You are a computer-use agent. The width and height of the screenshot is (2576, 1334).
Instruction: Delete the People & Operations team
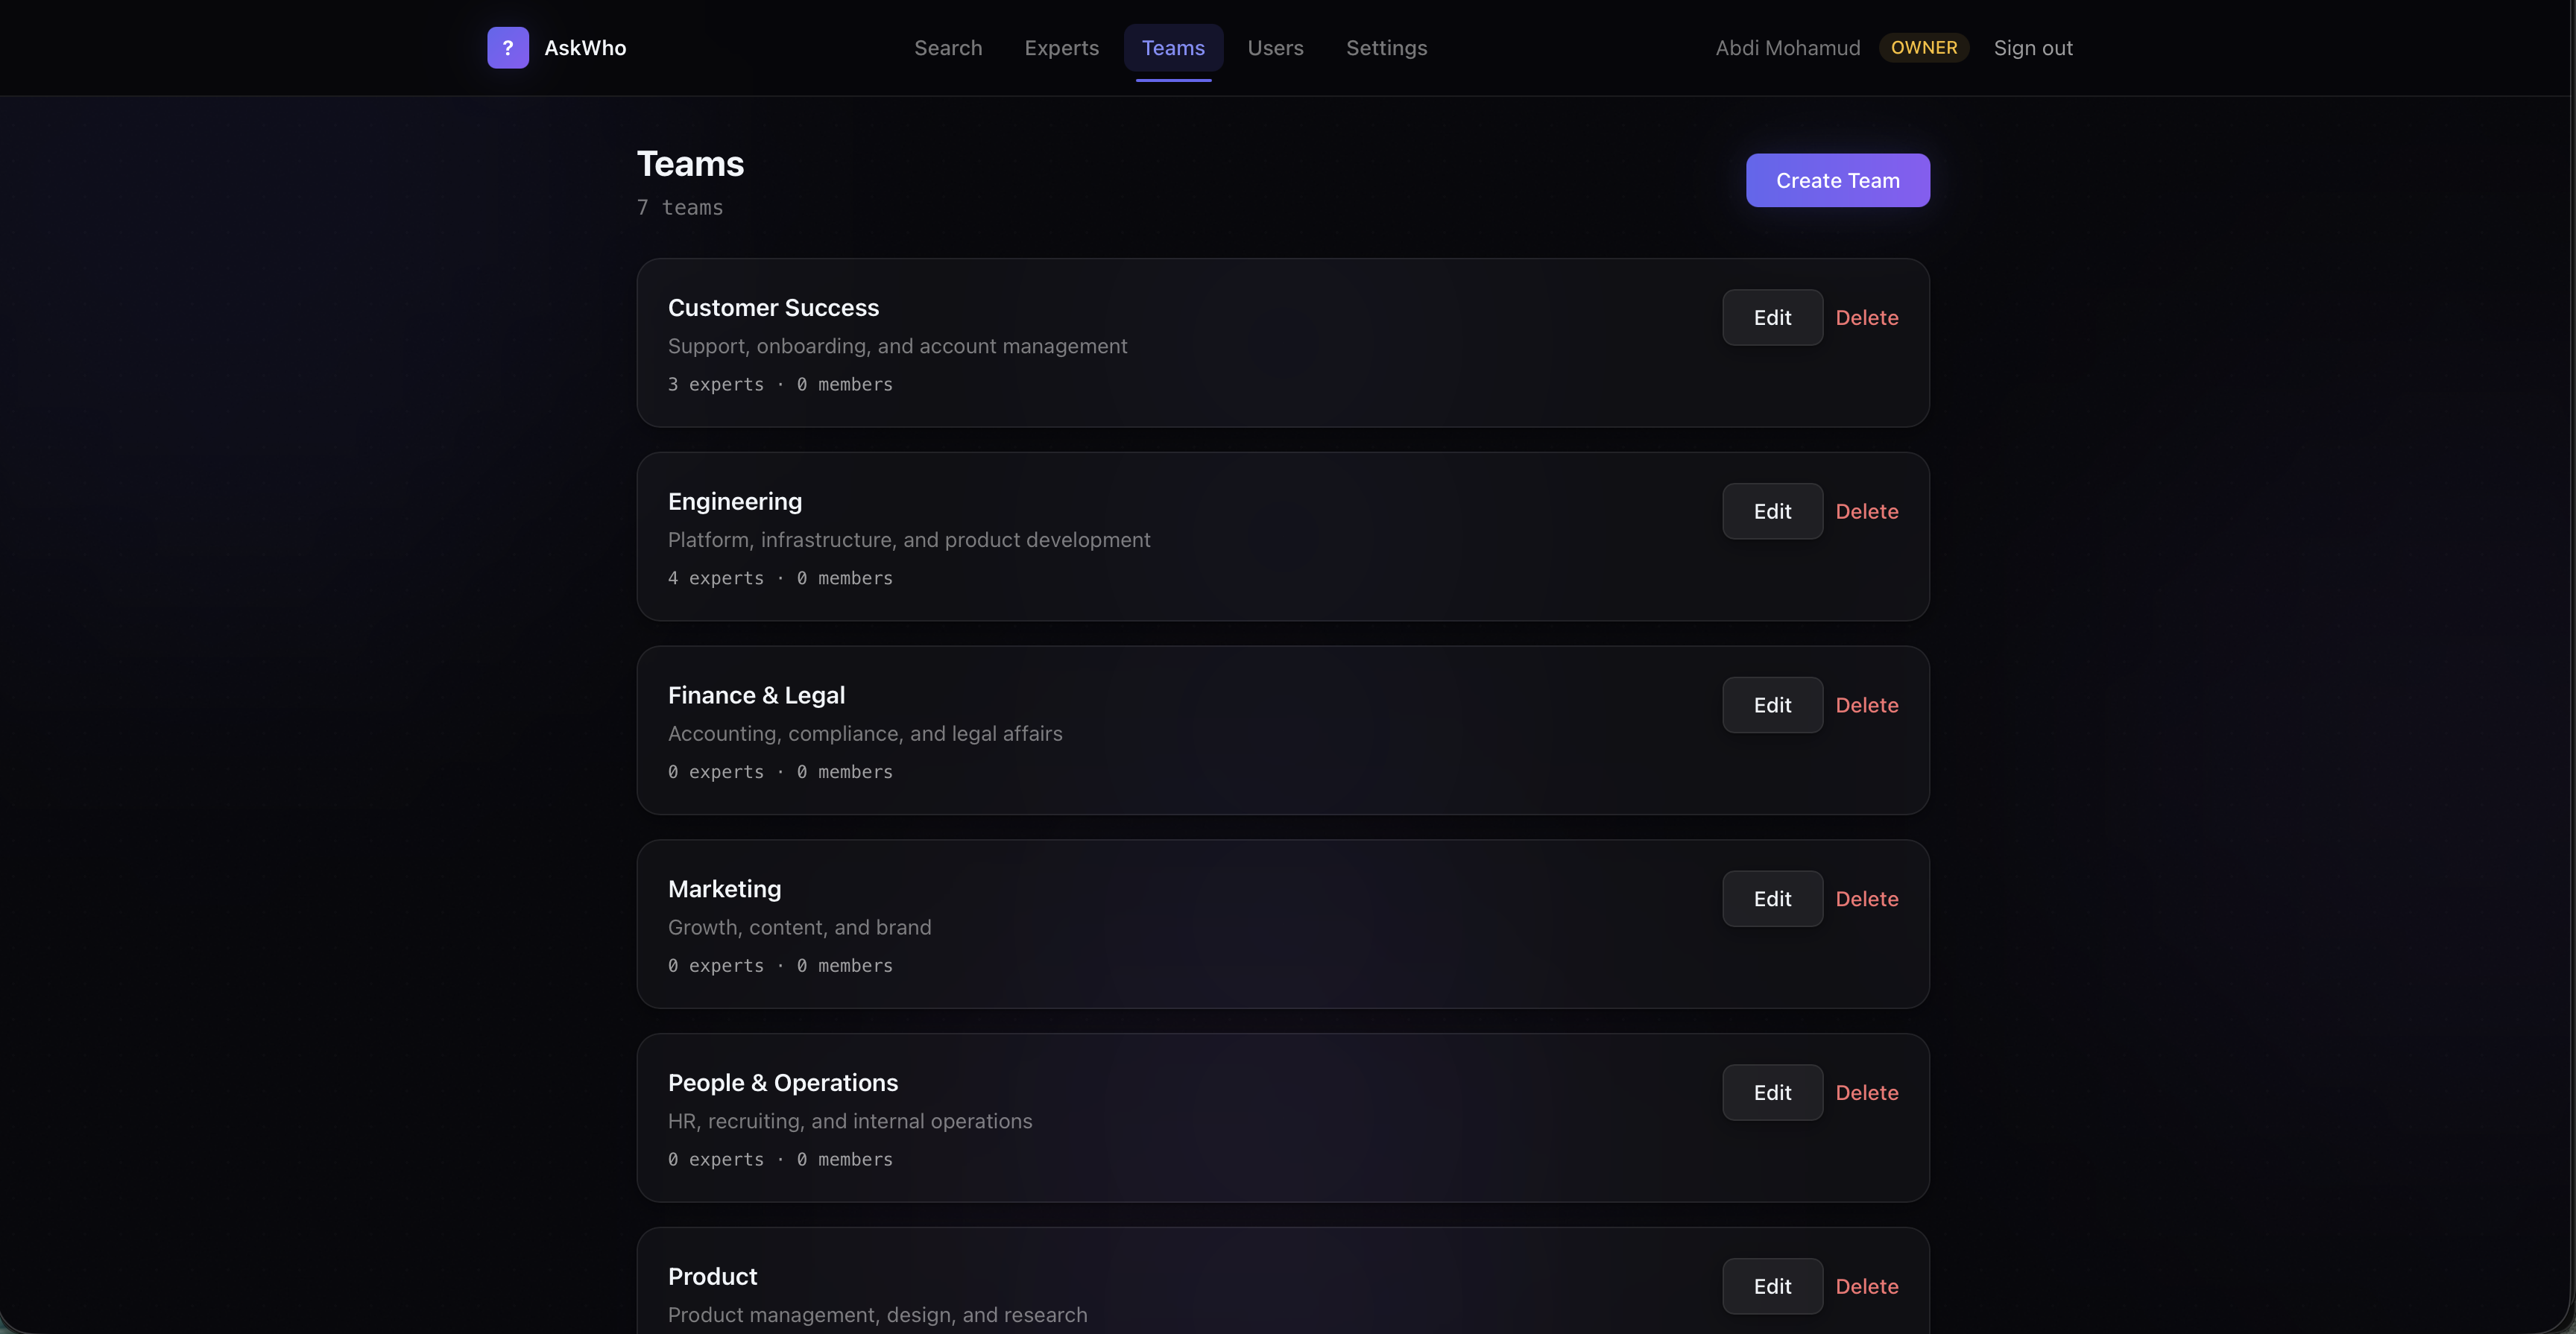tap(1866, 1093)
